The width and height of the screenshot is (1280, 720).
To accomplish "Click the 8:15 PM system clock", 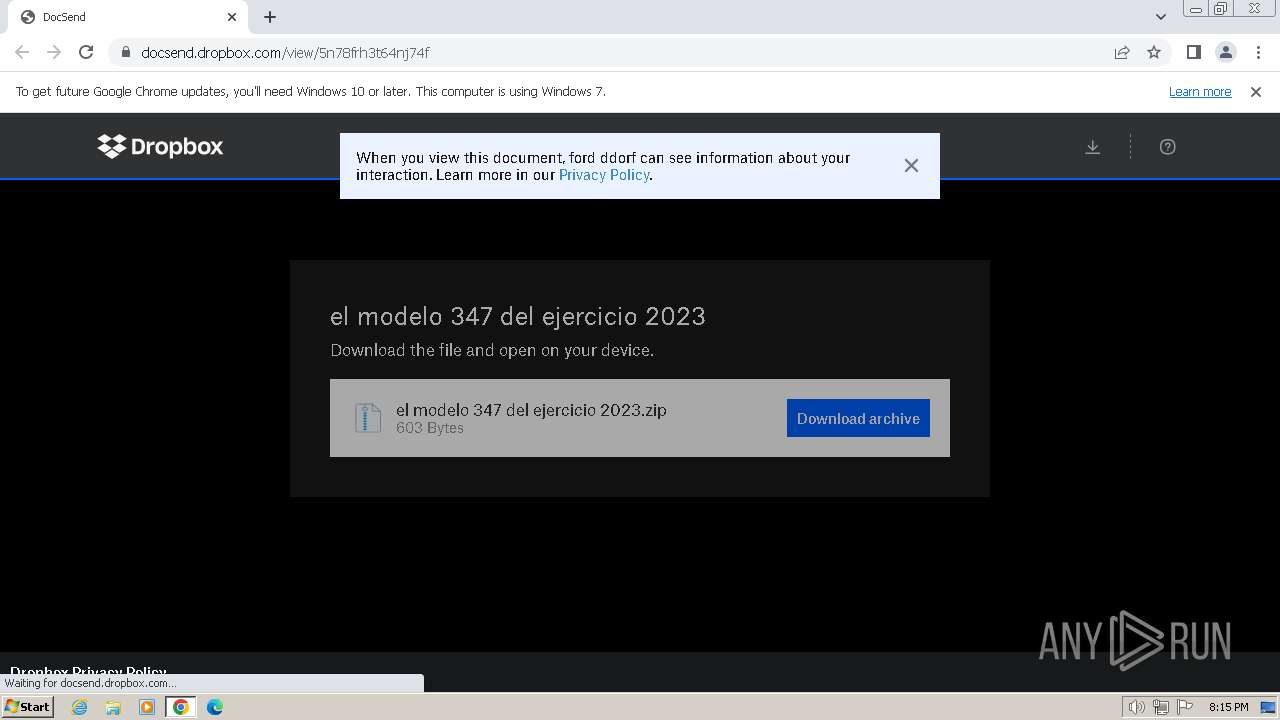I will pos(1228,707).
